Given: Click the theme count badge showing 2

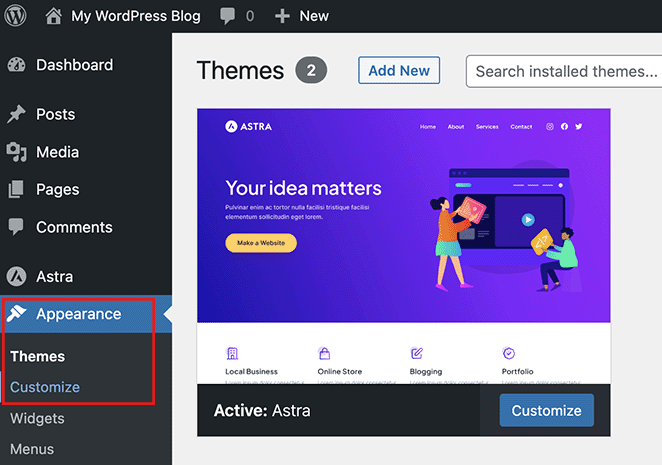Looking at the screenshot, I should [311, 71].
